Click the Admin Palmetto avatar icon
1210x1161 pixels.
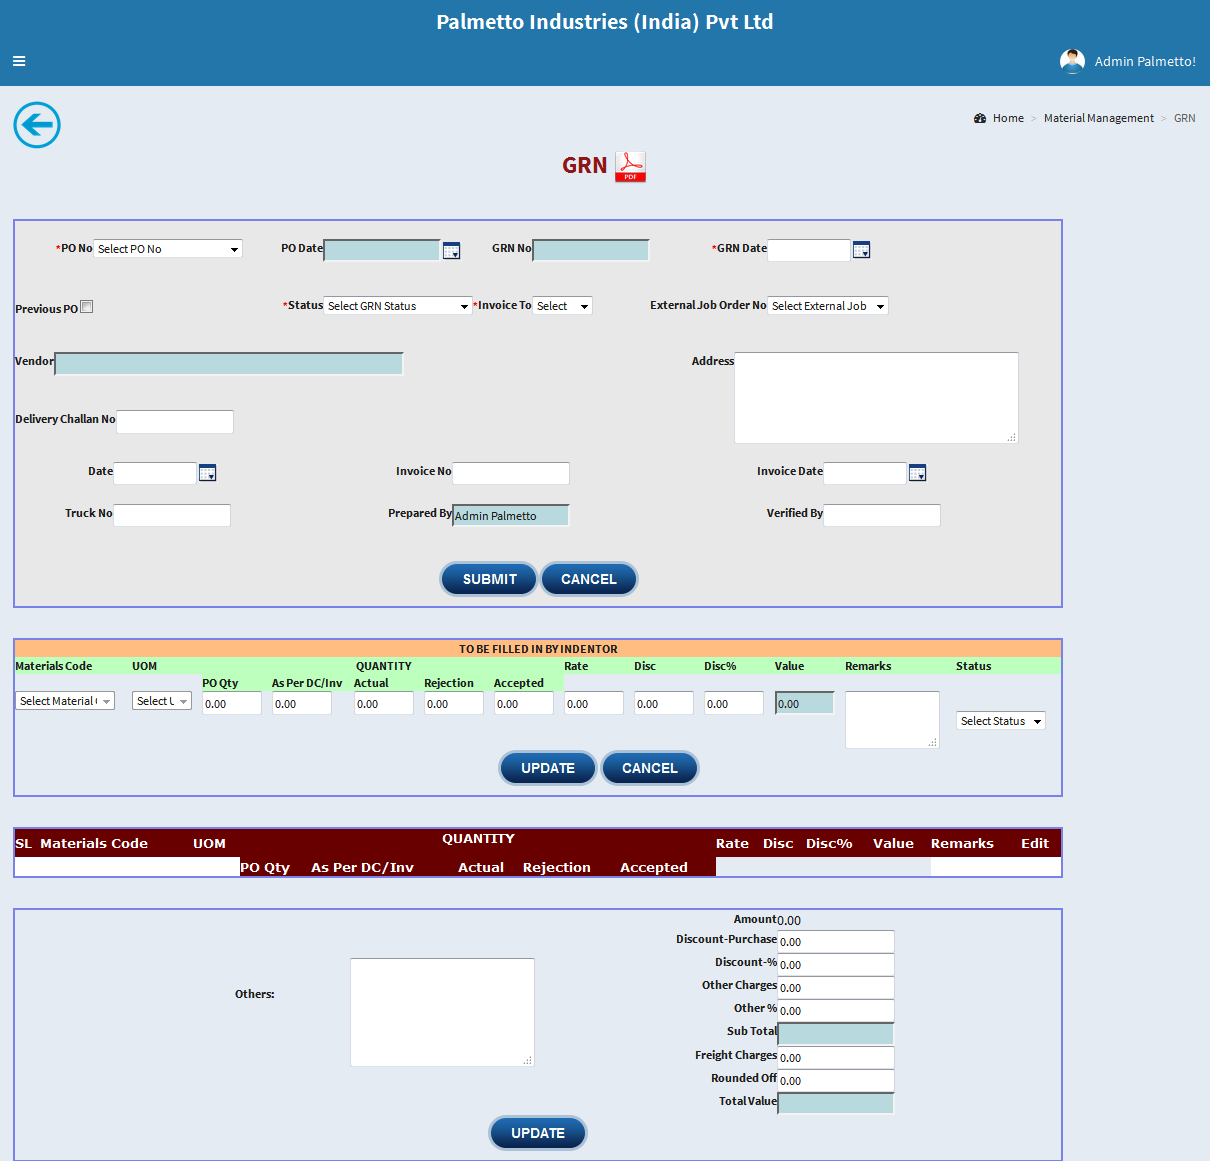point(1072,61)
